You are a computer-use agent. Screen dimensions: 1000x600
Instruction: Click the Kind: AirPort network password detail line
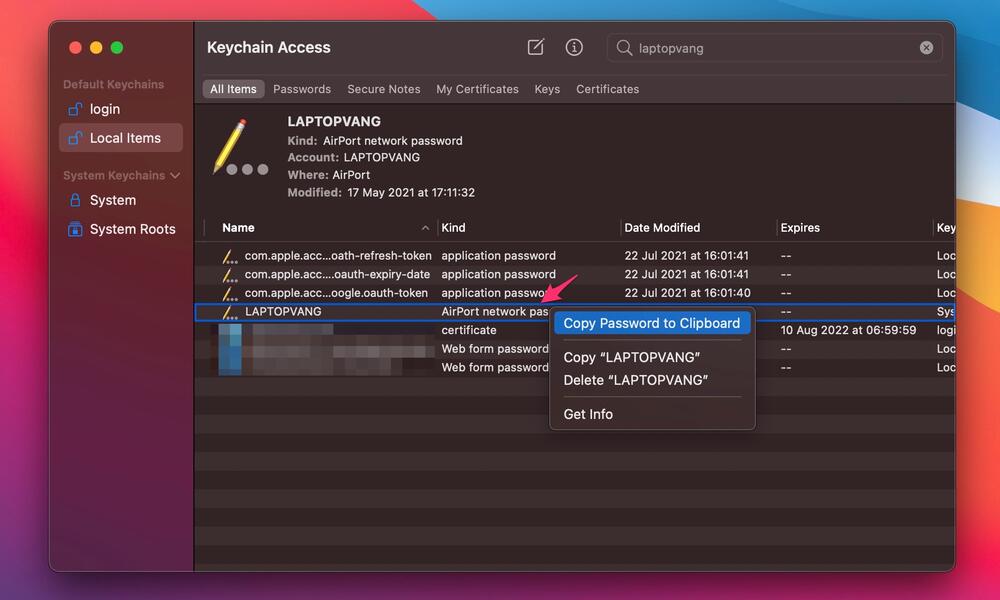(375, 141)
